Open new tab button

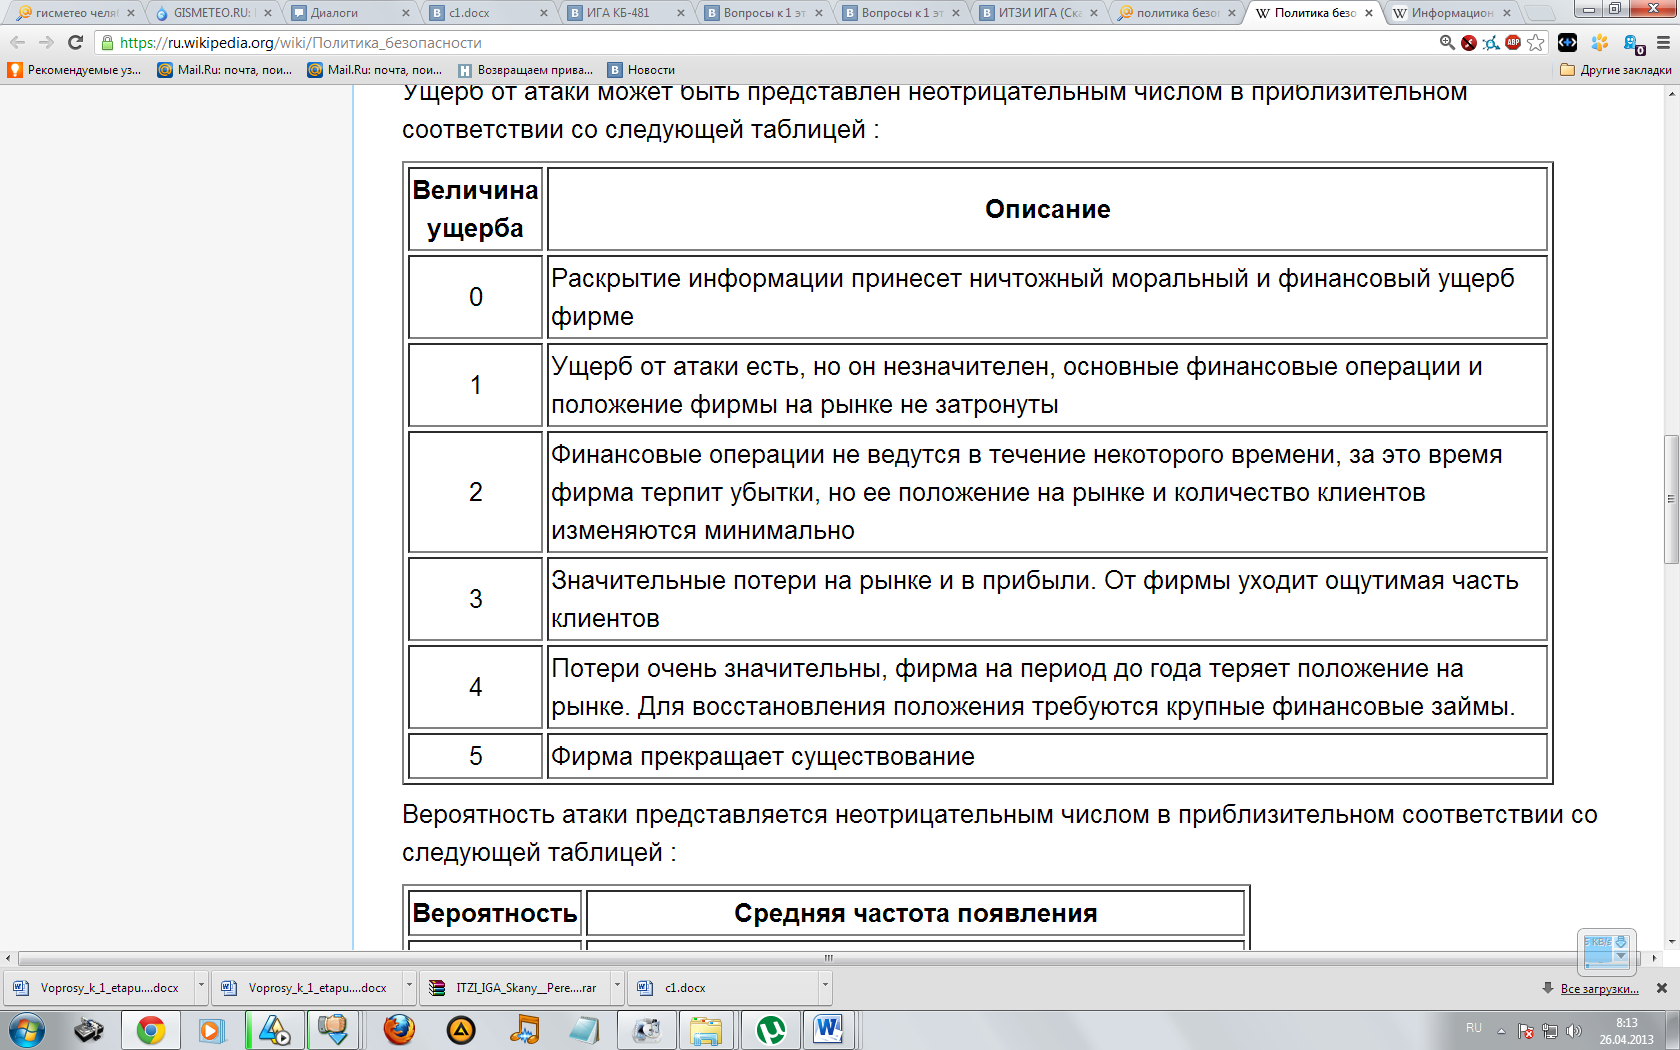pyautogui.click(x=1541, y=13)
